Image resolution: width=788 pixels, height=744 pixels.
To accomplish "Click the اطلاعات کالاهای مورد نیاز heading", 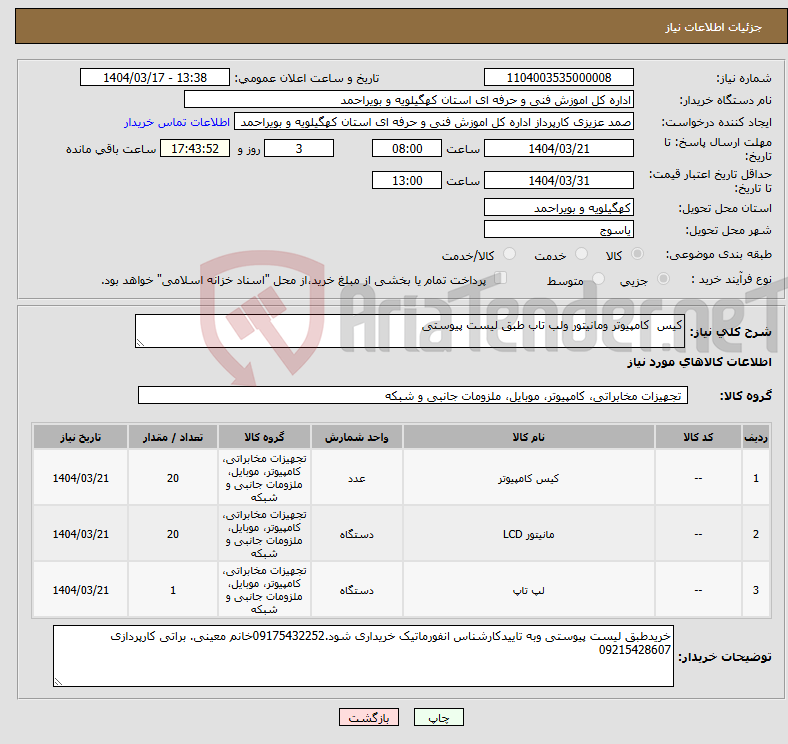I will (x=699, y=362).
